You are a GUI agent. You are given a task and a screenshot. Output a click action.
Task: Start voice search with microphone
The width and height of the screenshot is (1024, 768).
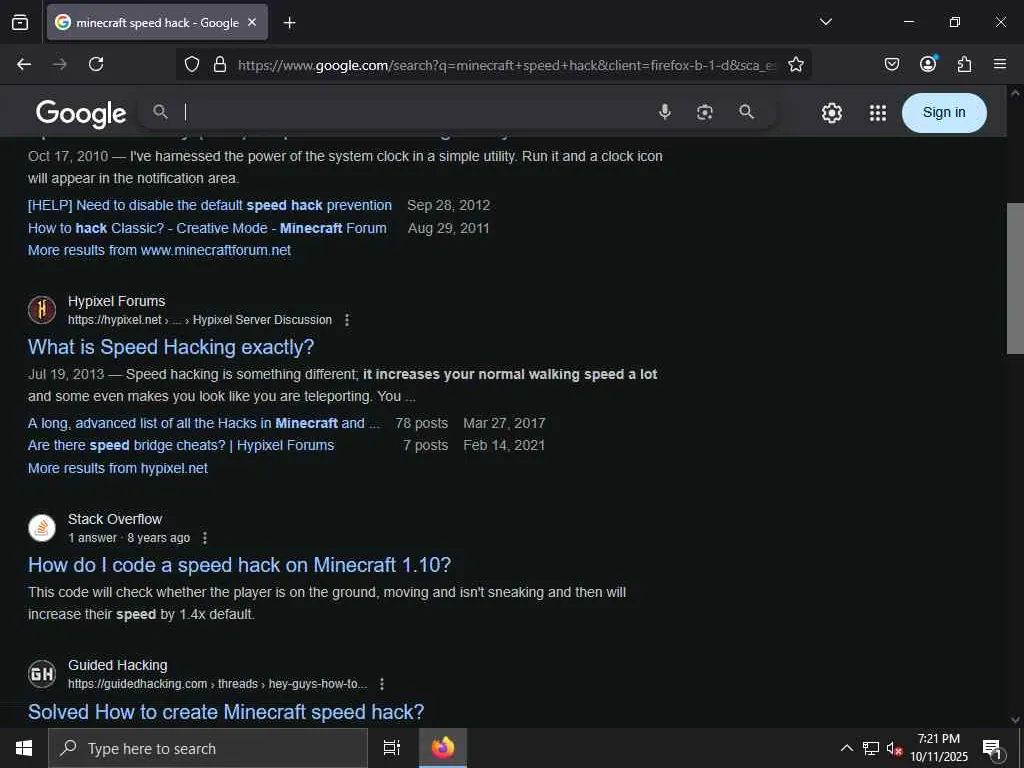tap(665, 112)
